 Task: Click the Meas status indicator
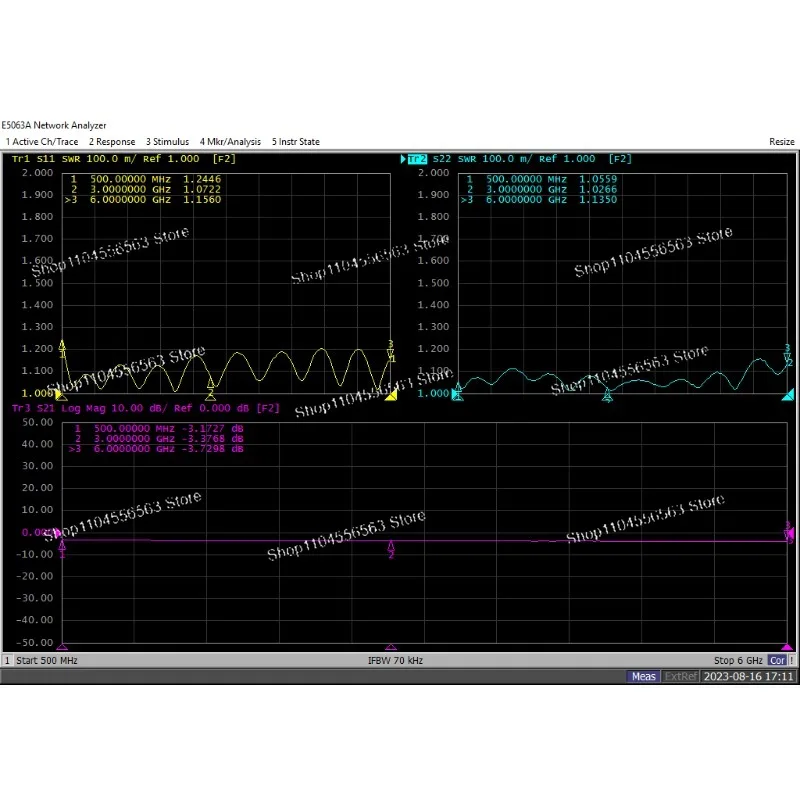(x=643, y=677)
